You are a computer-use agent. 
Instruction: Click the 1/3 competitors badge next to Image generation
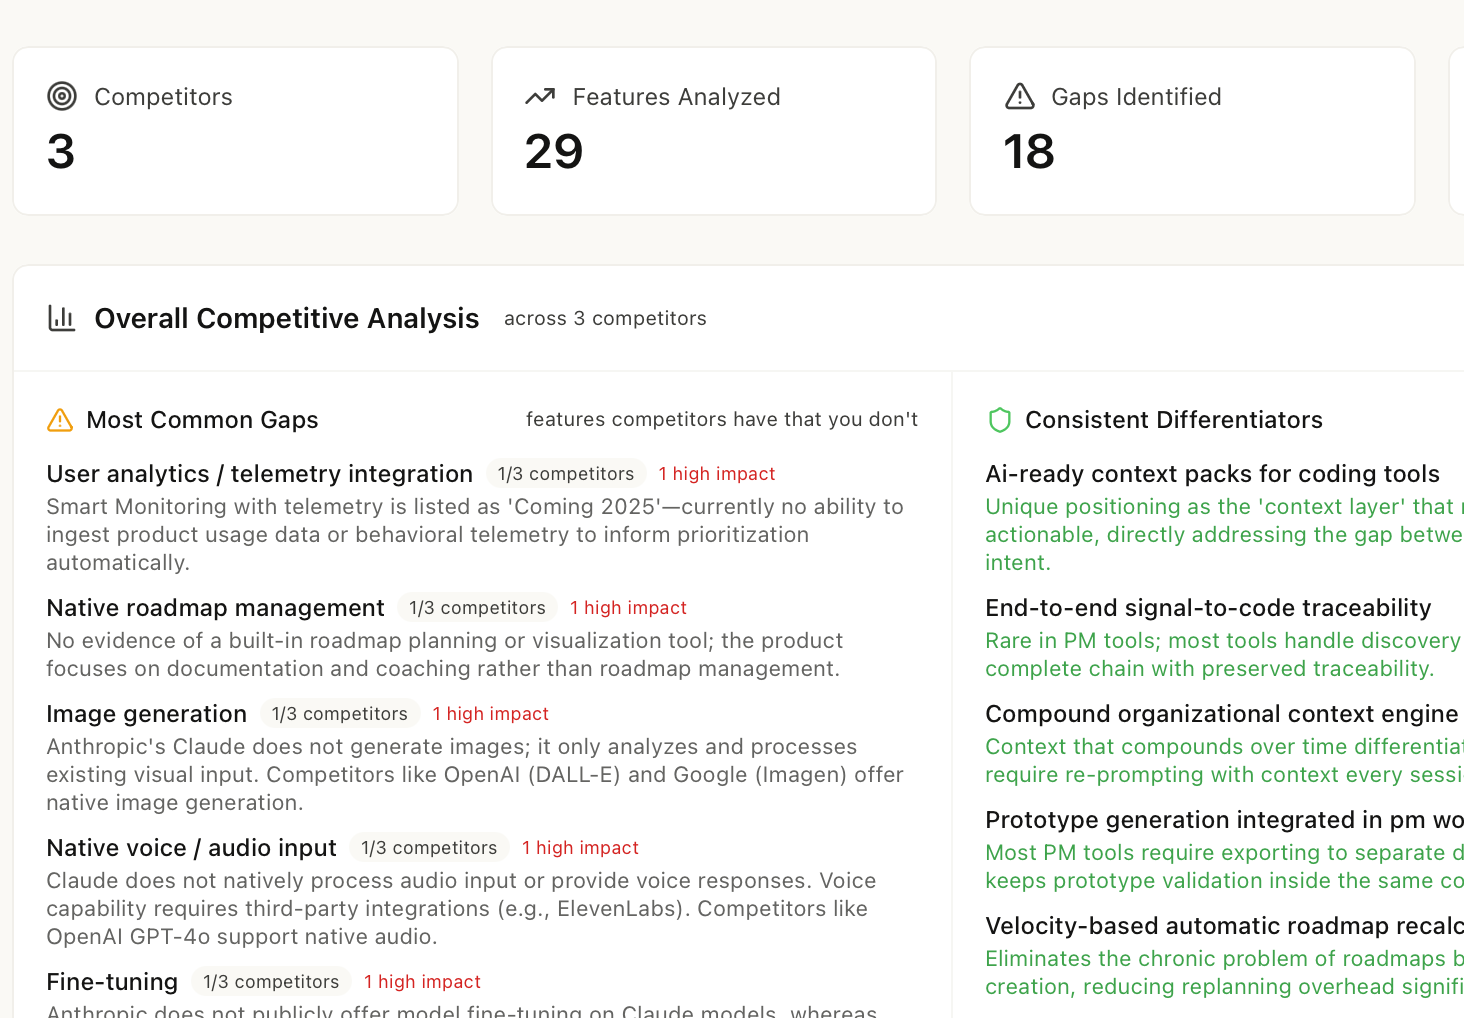(340, 713)
